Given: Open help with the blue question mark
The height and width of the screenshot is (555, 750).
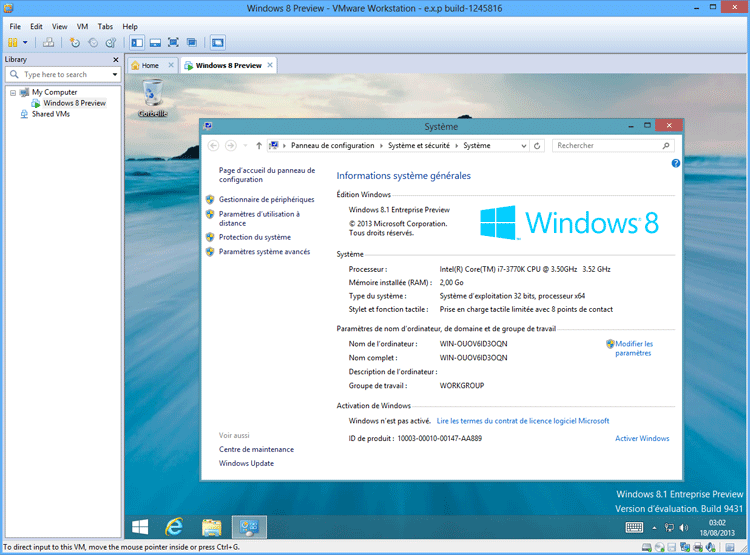Looking at the screenshot, I should click(x=675, y=163).
